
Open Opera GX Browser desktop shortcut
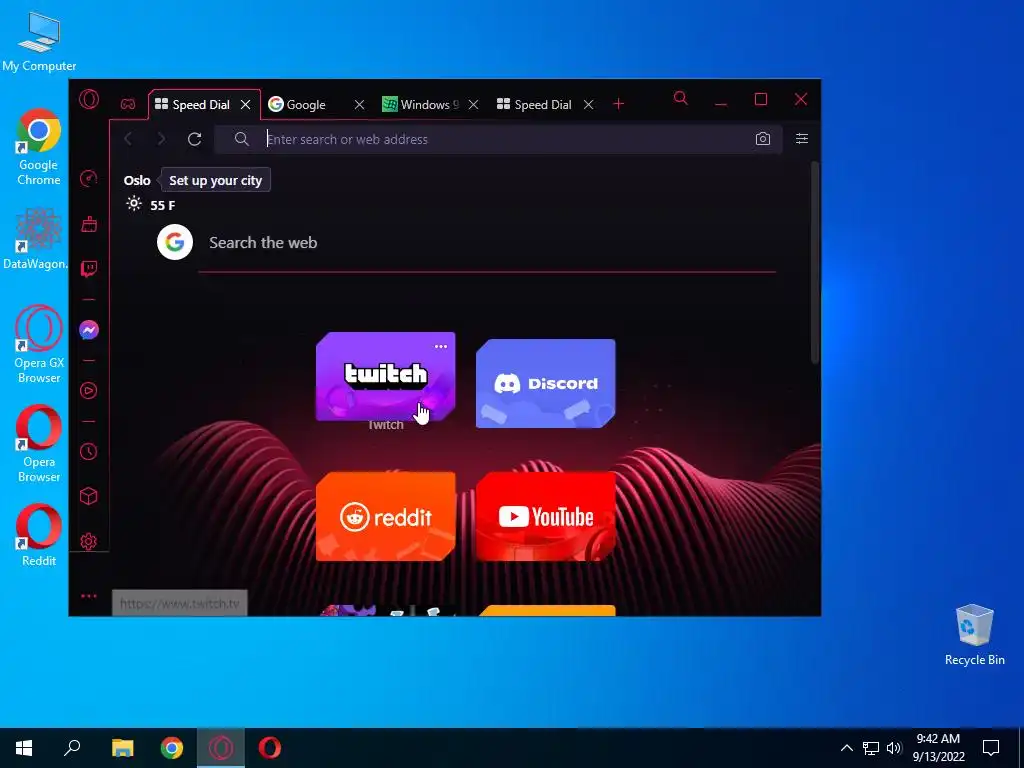(39, 345)
